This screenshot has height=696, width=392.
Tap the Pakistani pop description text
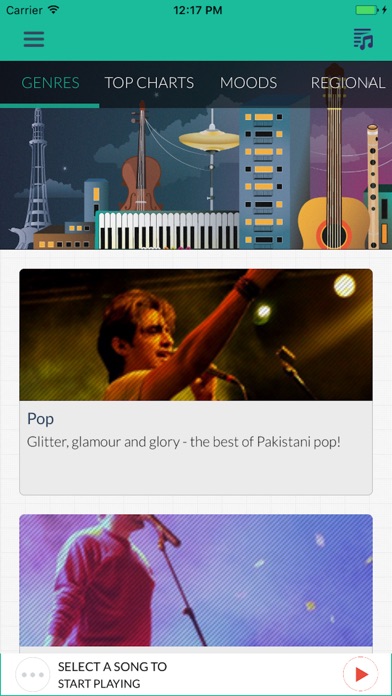183,442
